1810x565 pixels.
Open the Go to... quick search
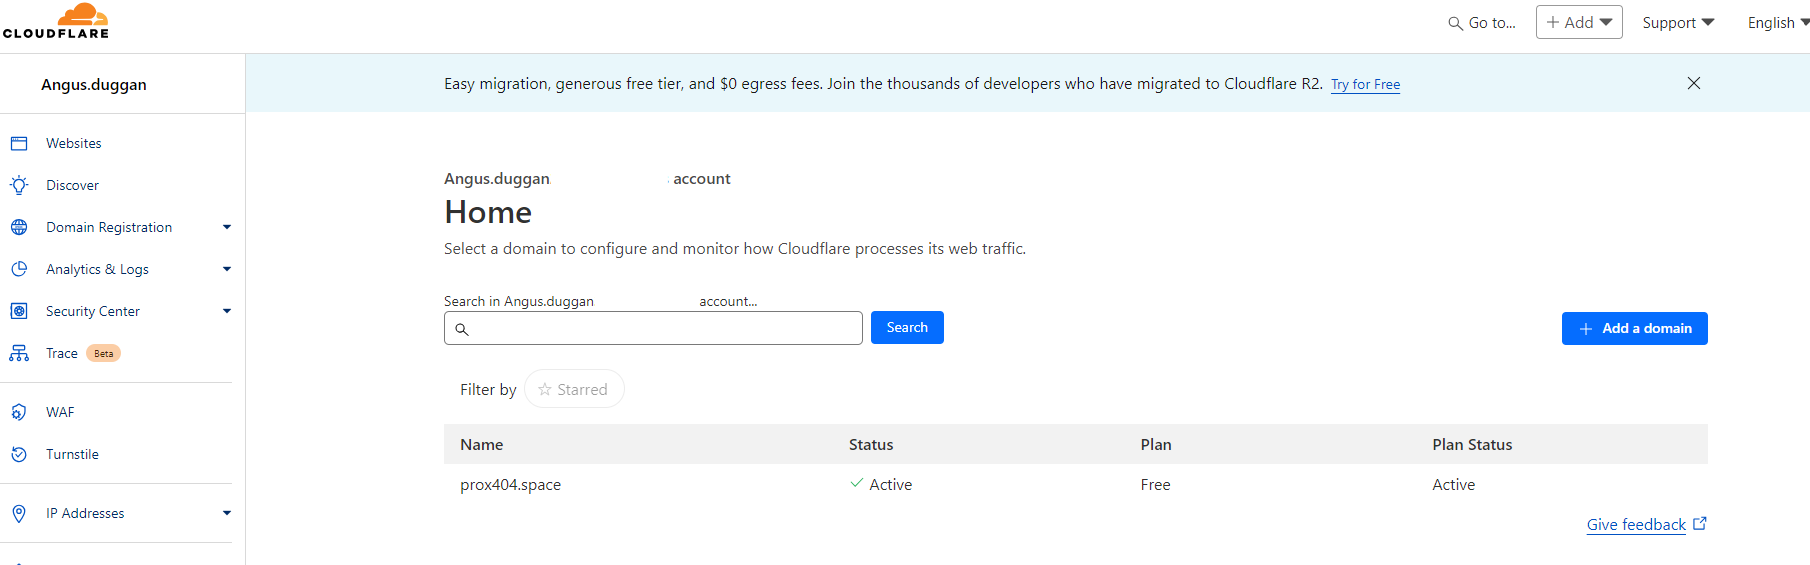[1482, 22]
